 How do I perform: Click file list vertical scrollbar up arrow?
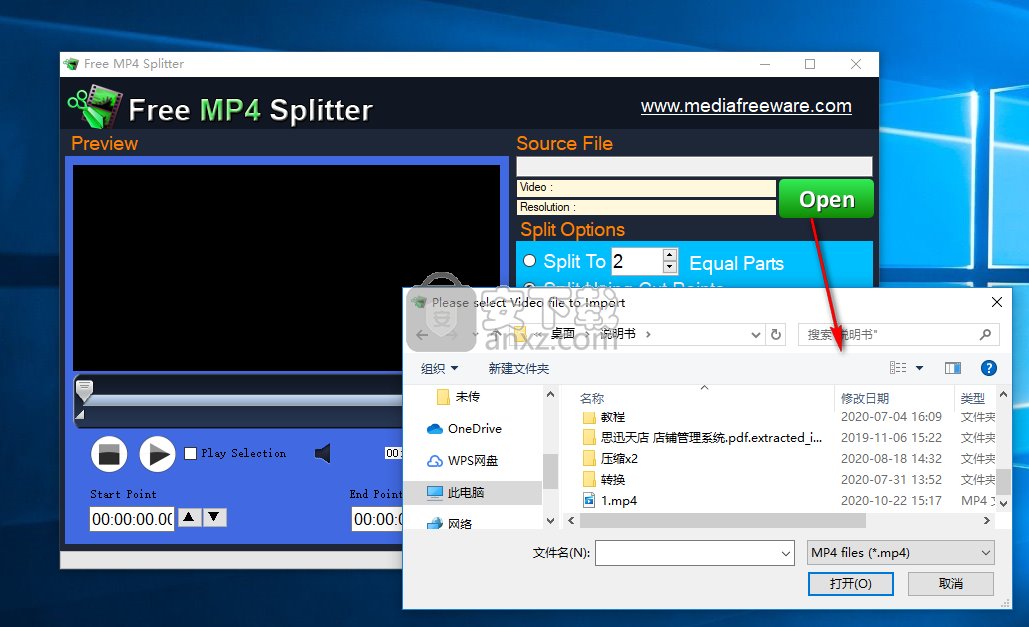1003,395
